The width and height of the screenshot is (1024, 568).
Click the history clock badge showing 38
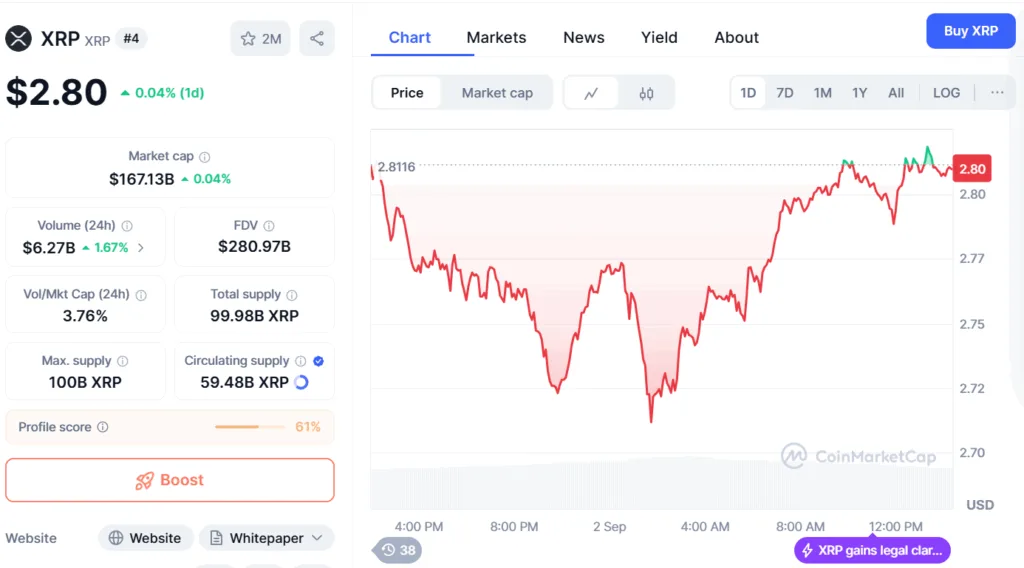point(398,550)
